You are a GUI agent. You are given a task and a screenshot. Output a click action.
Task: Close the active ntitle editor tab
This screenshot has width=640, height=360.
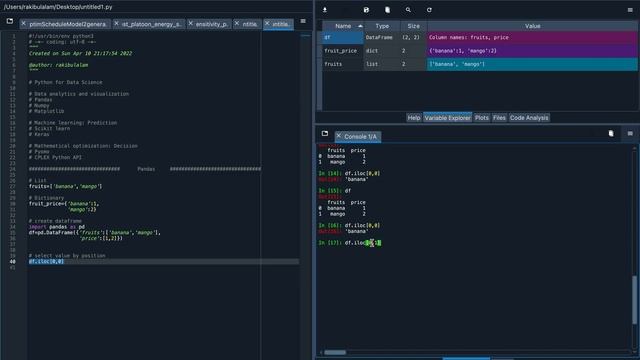point(267,24)
